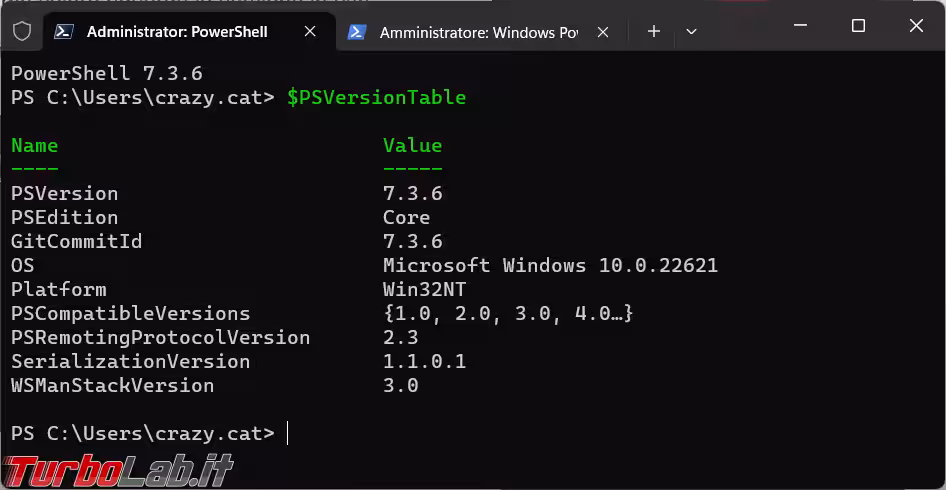
Task: Click the blue Windows PowerShell tab icon
Action: (x=357, y=32)
